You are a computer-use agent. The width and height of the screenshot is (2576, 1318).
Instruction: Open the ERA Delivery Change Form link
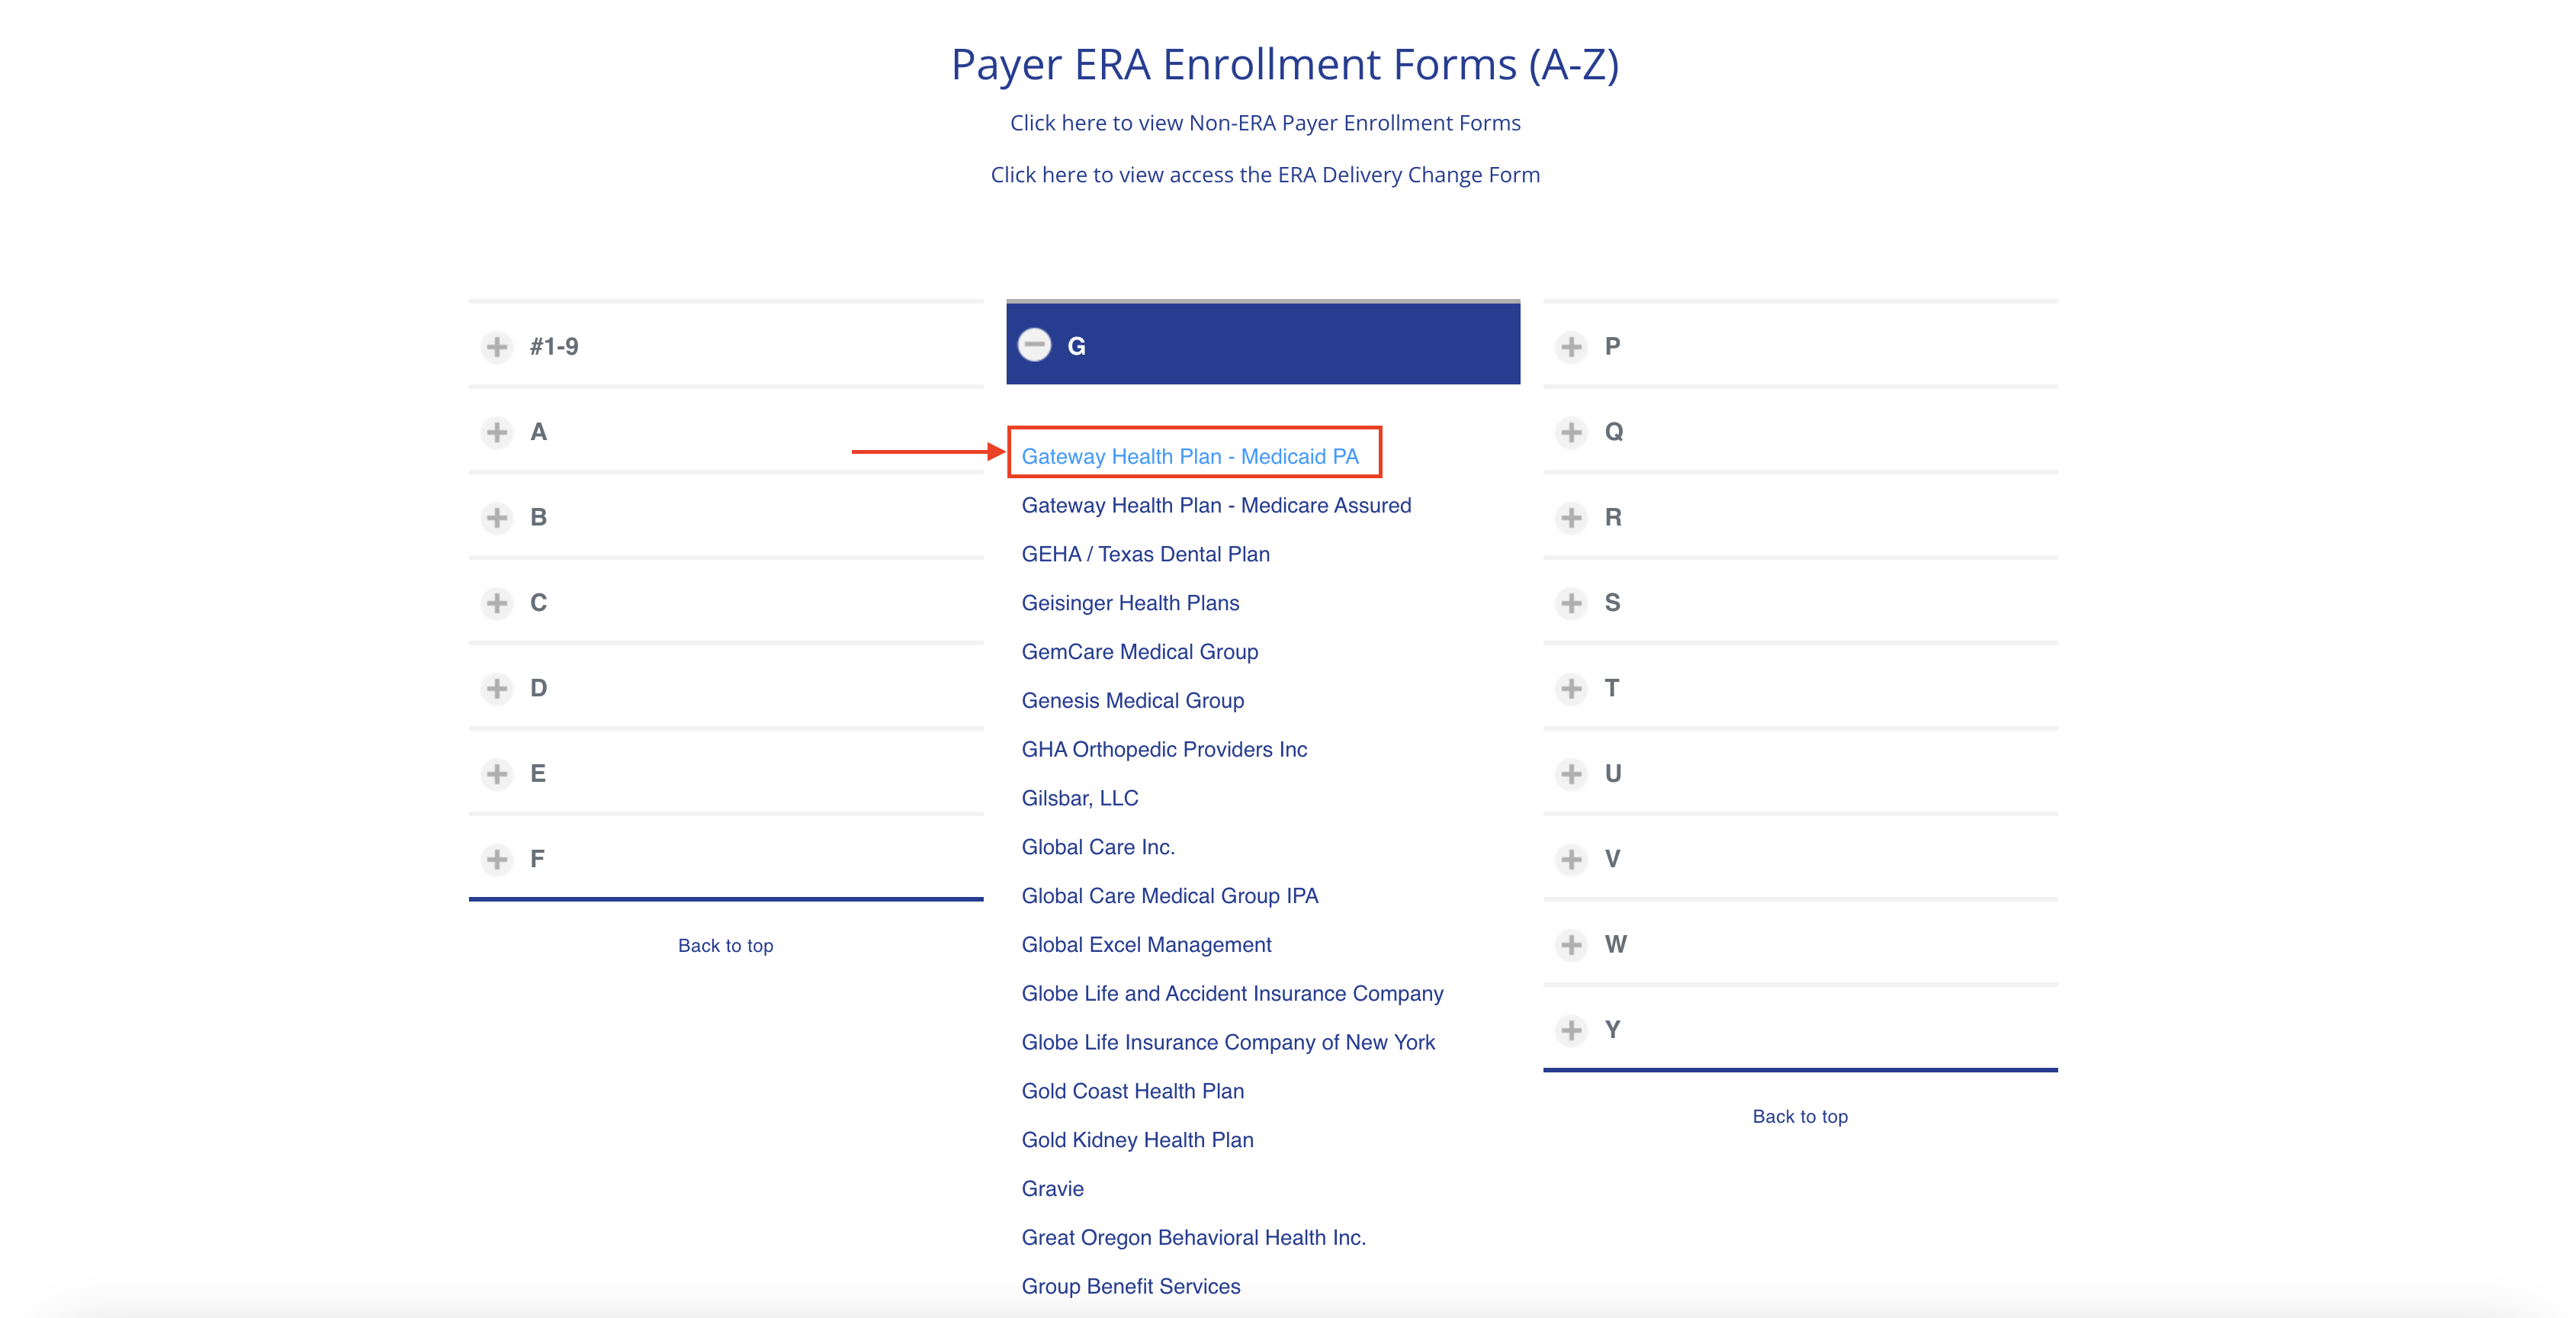(x=1265, y=175)
